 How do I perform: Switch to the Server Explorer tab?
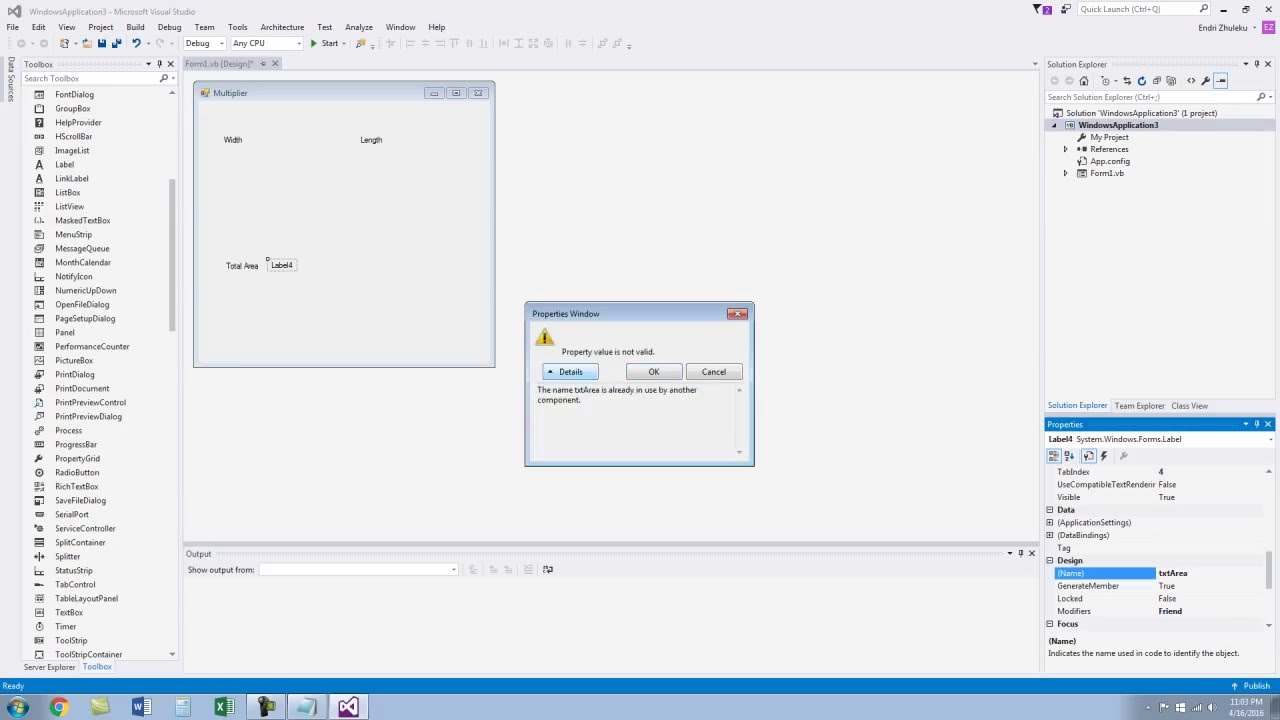pyautogui.click(x=49, y=667)
